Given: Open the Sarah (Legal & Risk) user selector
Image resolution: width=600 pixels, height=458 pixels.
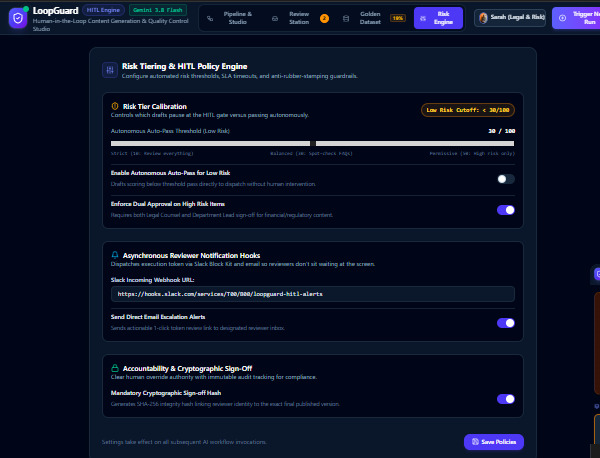Looking at the screenshot, I should coord(510,18).
